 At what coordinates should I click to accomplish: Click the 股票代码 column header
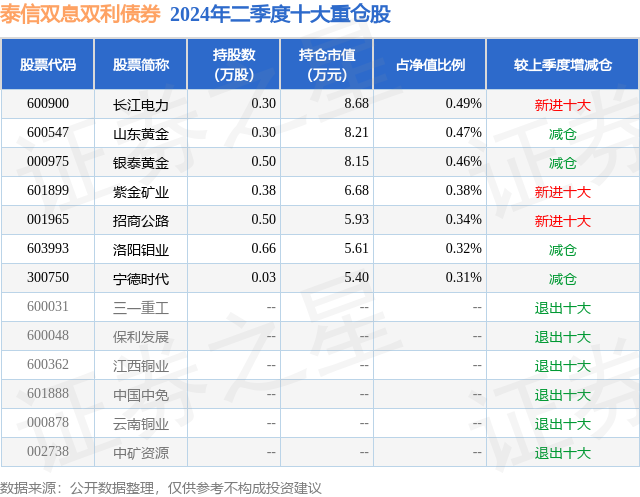click(48, 64)
